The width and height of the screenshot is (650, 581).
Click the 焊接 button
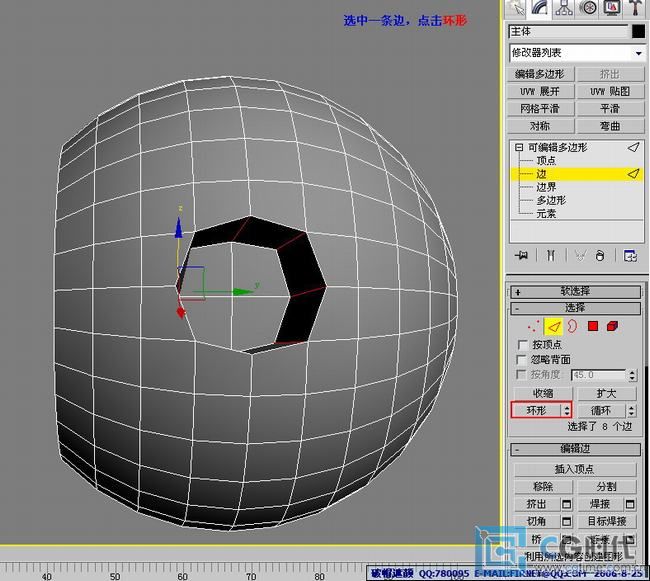click(x=600, y=504)
